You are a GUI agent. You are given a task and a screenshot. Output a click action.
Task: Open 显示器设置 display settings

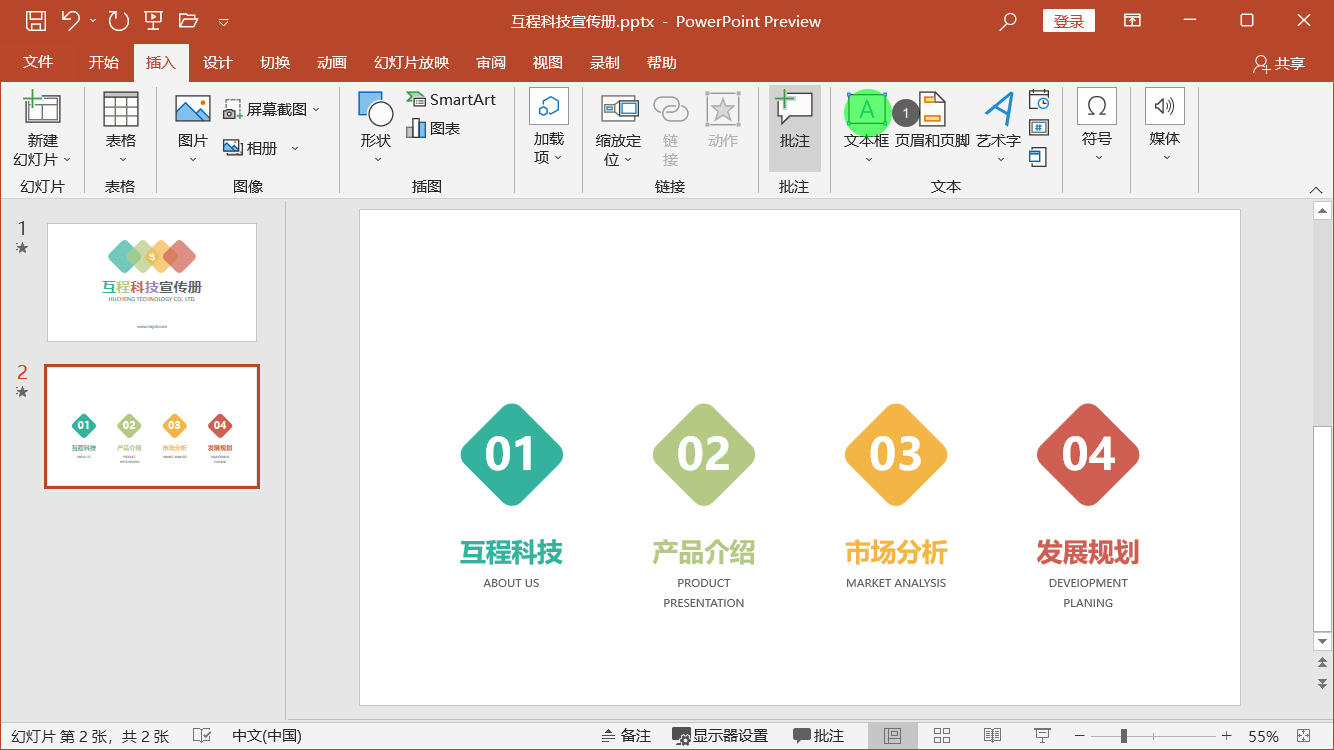point(720,736)
